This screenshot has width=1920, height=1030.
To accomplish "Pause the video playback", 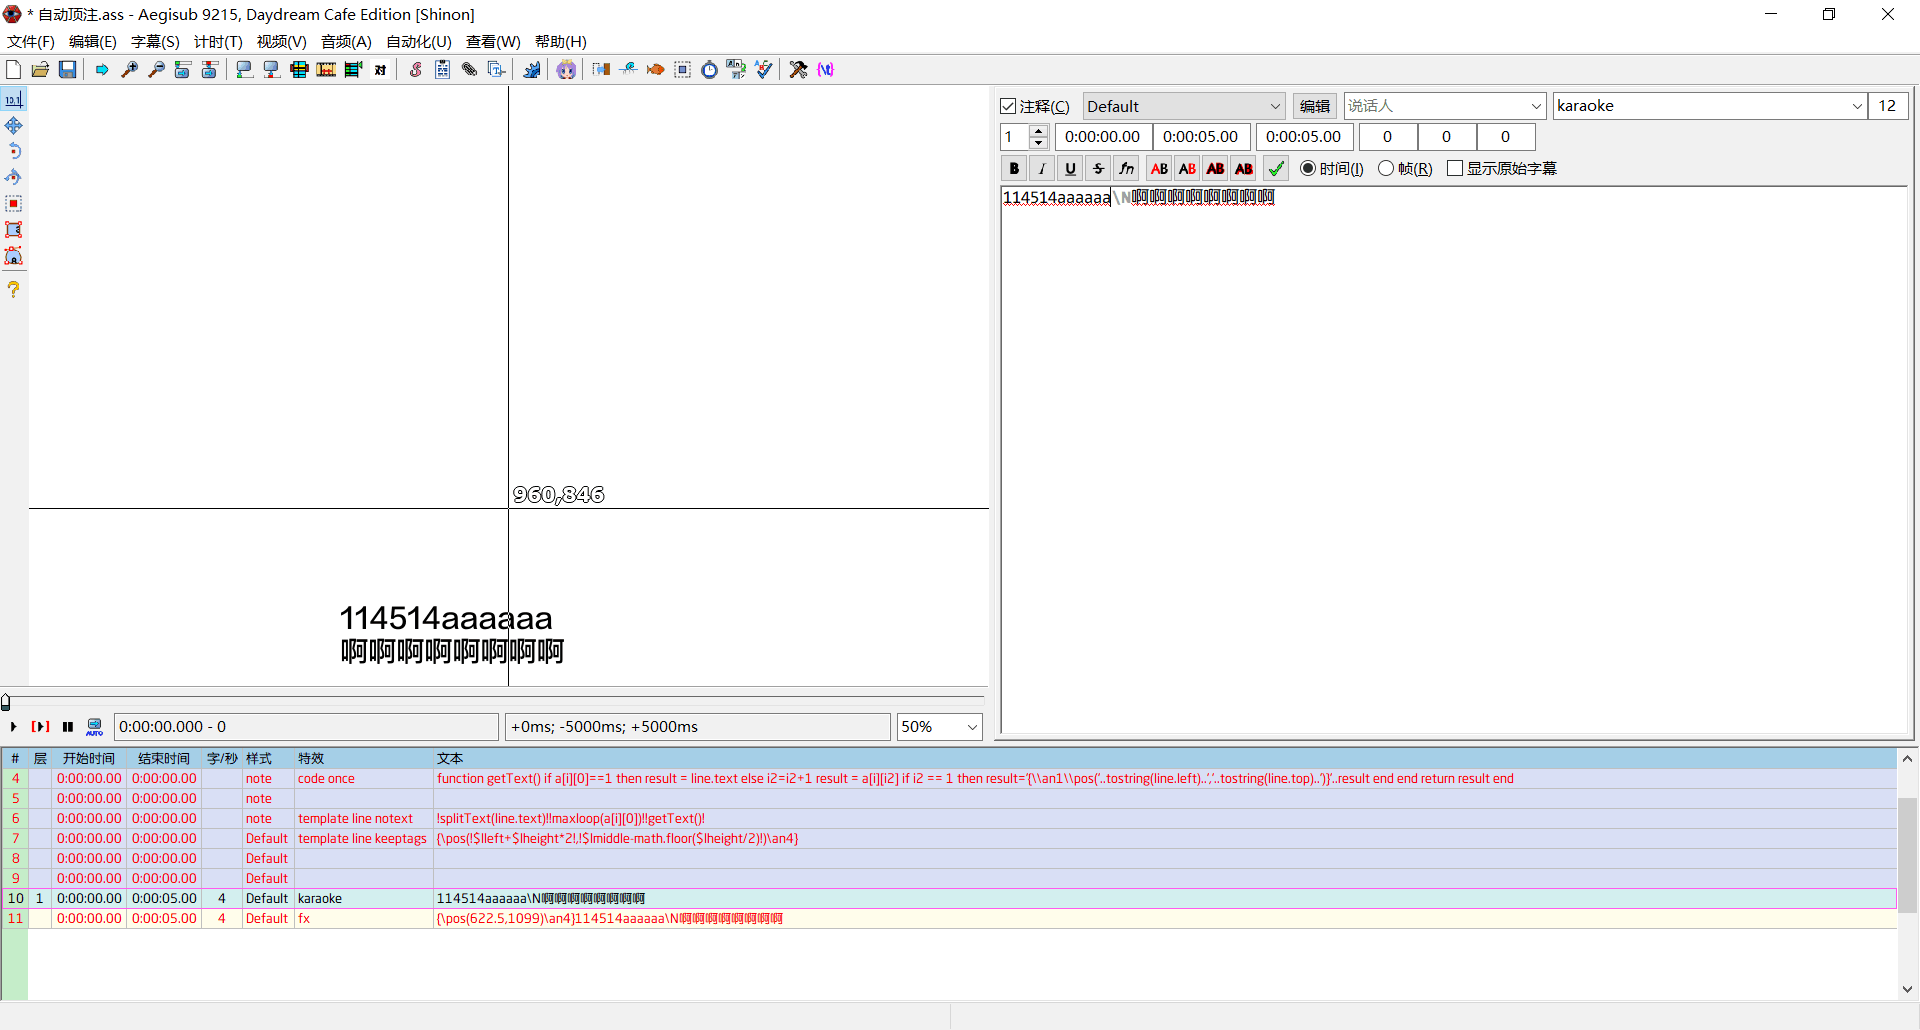I will [x=68, y=727].
